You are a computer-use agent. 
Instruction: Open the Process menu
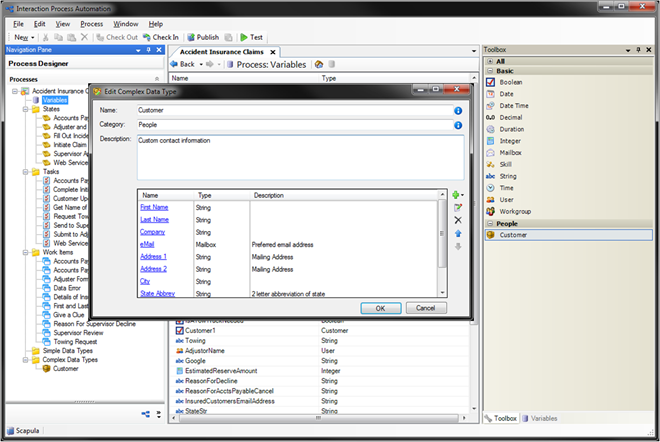[91, 23]
